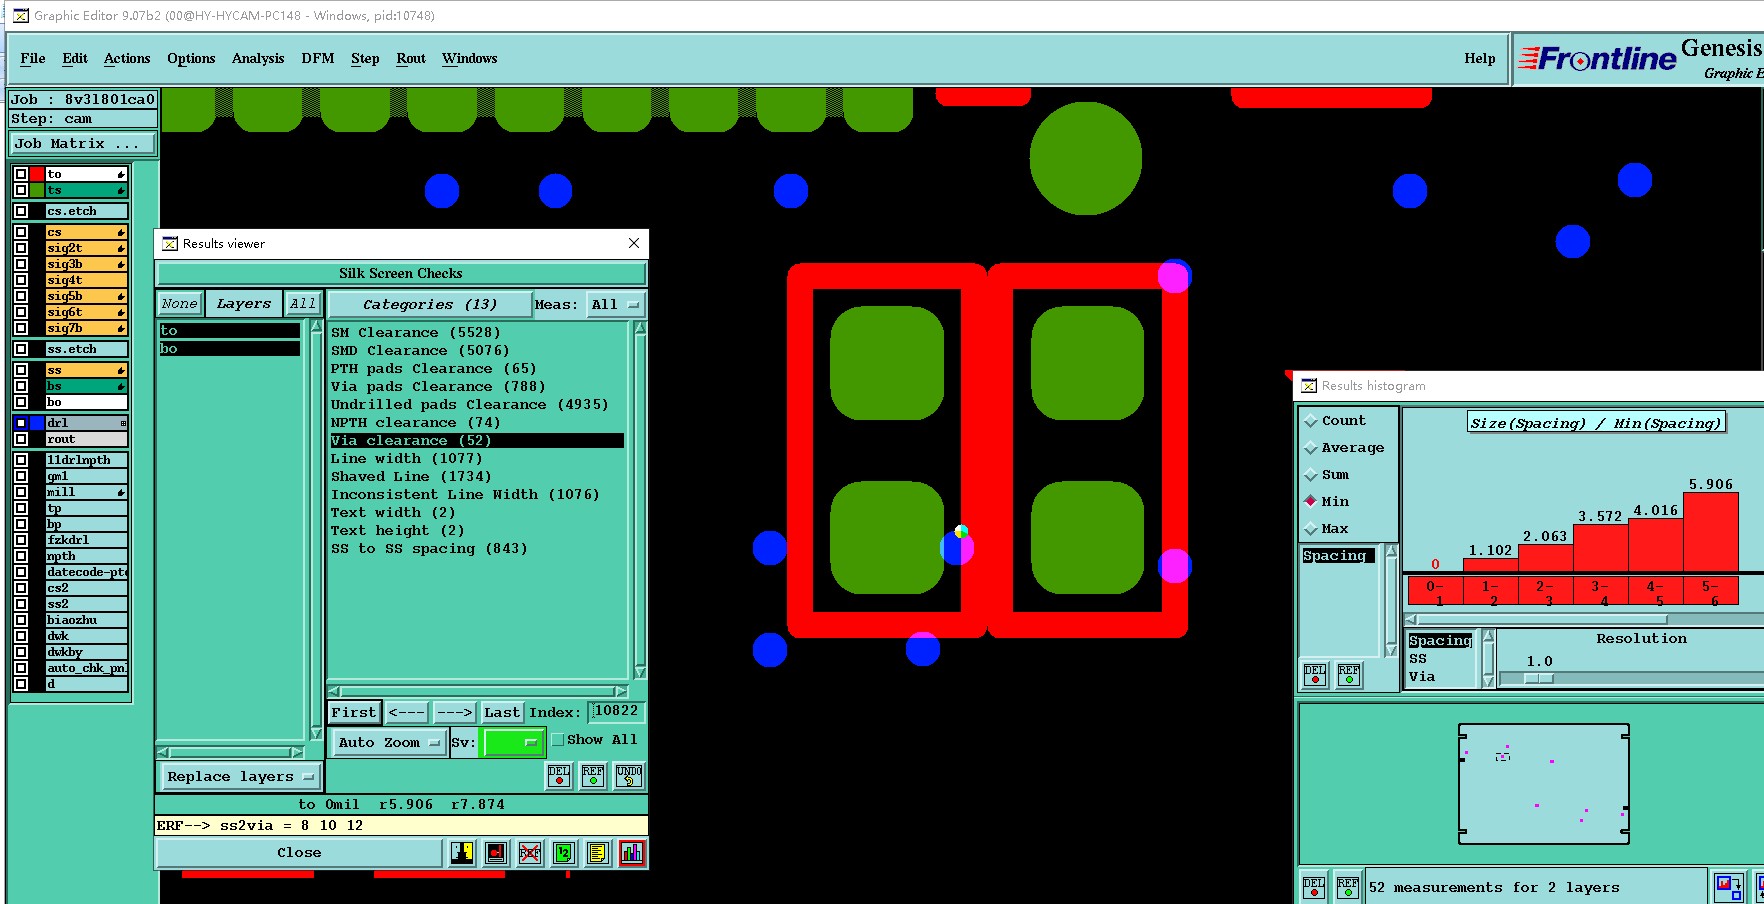Image resolution: width=1764 pixels, height=904 pixels.
Task: Select the SM Clearance (5528) category
Action: [x=415, y=333]
